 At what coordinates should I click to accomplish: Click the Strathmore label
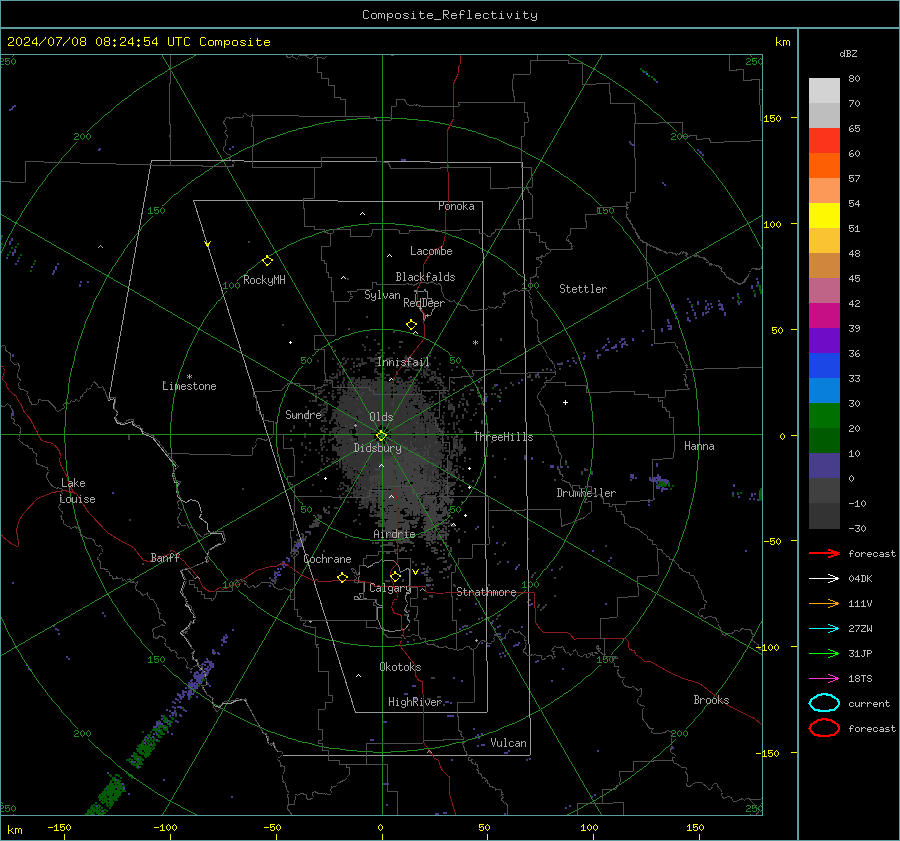pyautogui.click(x=486, y=592)
